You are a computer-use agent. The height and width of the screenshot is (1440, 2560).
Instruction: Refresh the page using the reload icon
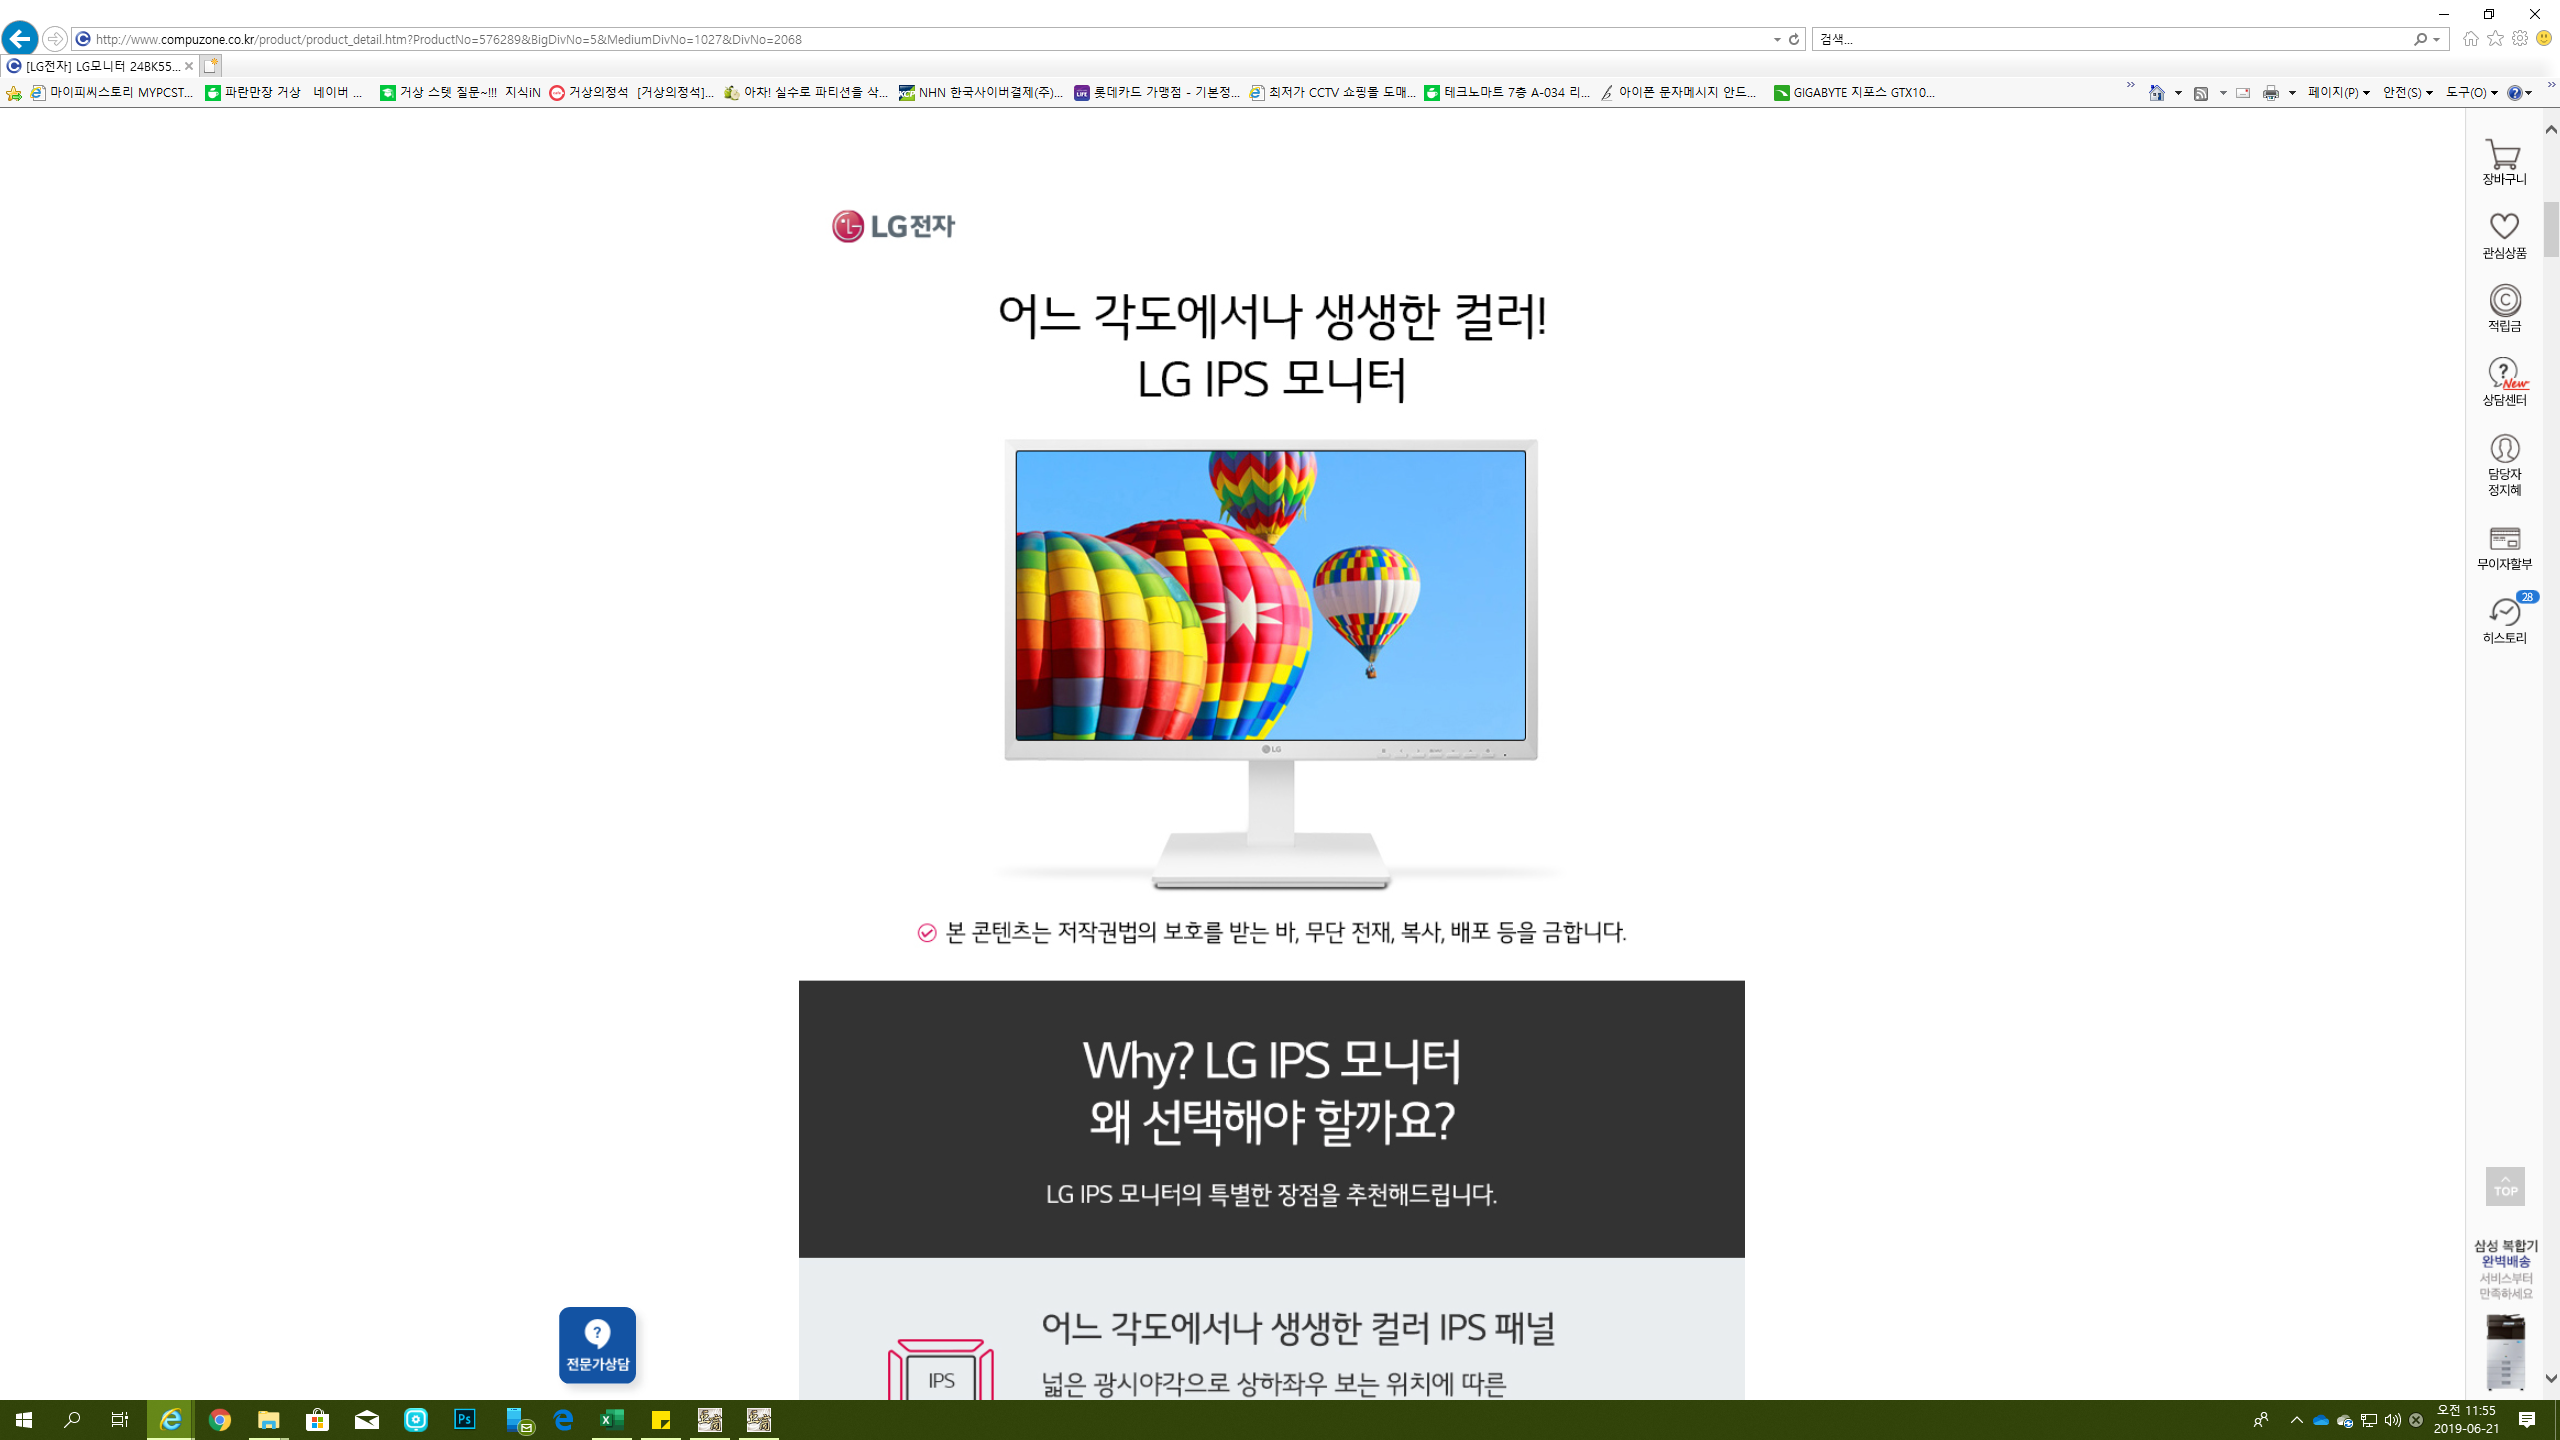1794,39
